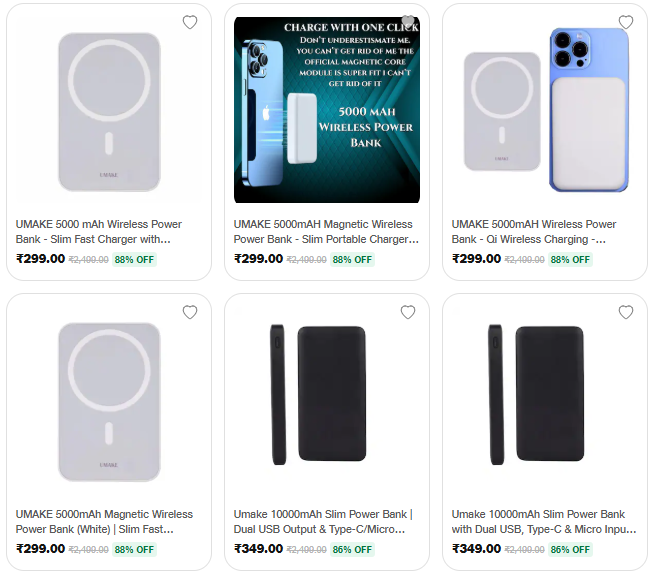This screenshot has height=578, width=655.
Task: Wishlist the Umake 10000mAh Dual USB Output power bank
Action: [x=408, y=313]
